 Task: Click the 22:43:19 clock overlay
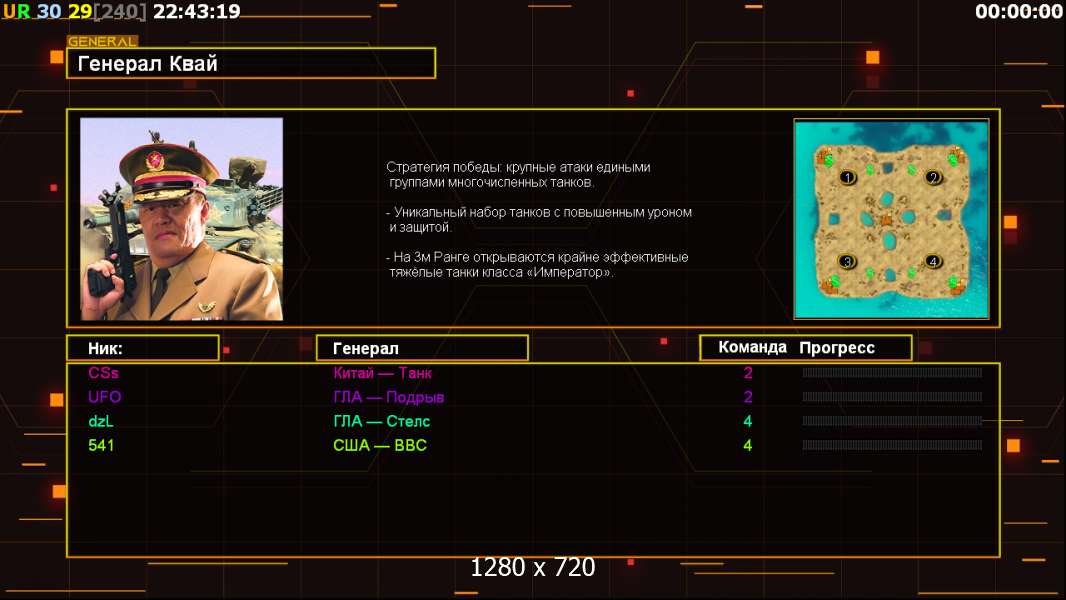[196, 12]
